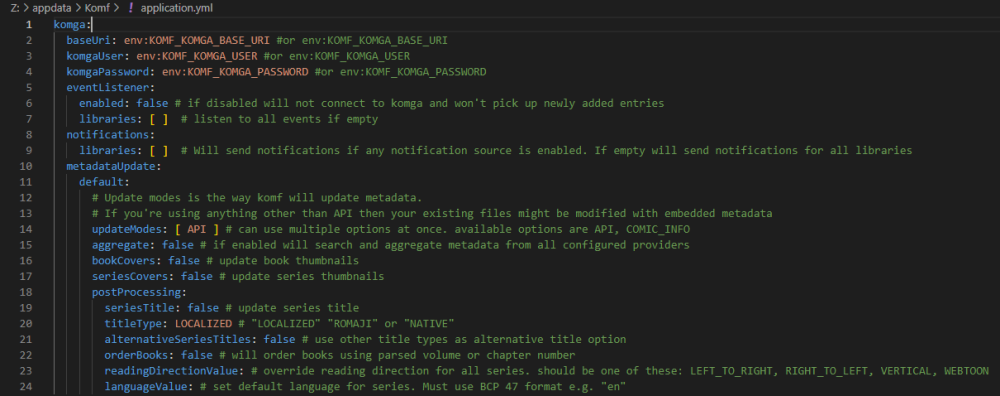Screen dimensions: 1000x396
Task: Select the Z: drive breadcrumb
Action: (15, 8)
